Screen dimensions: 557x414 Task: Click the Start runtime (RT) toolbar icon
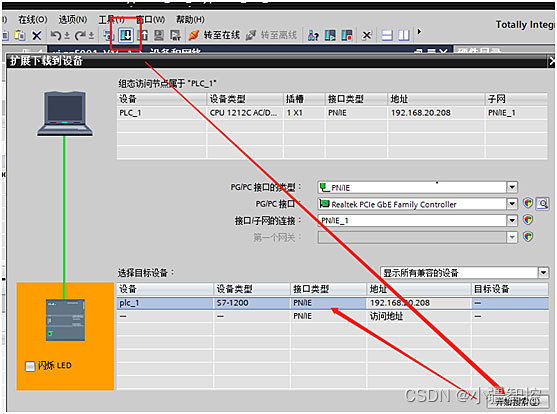tap(175, 35)
